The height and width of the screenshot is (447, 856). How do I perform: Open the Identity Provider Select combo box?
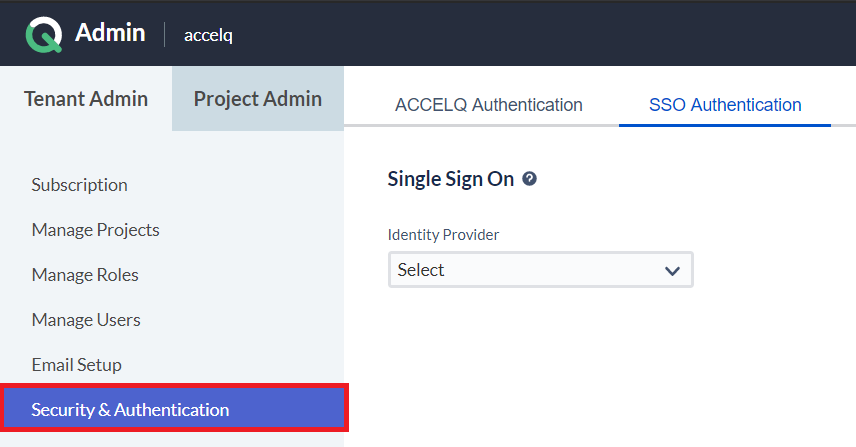540,270
